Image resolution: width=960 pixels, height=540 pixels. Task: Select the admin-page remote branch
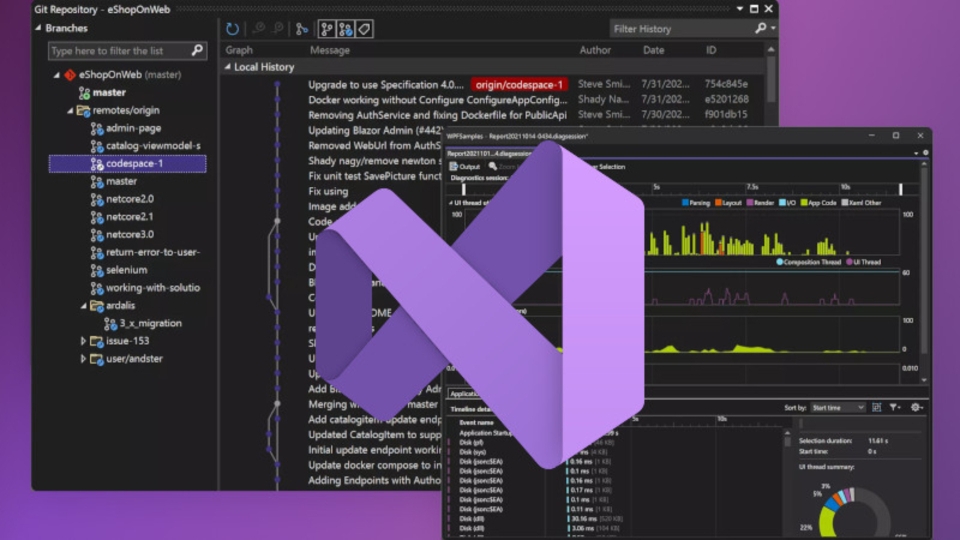tap(133, 128)
